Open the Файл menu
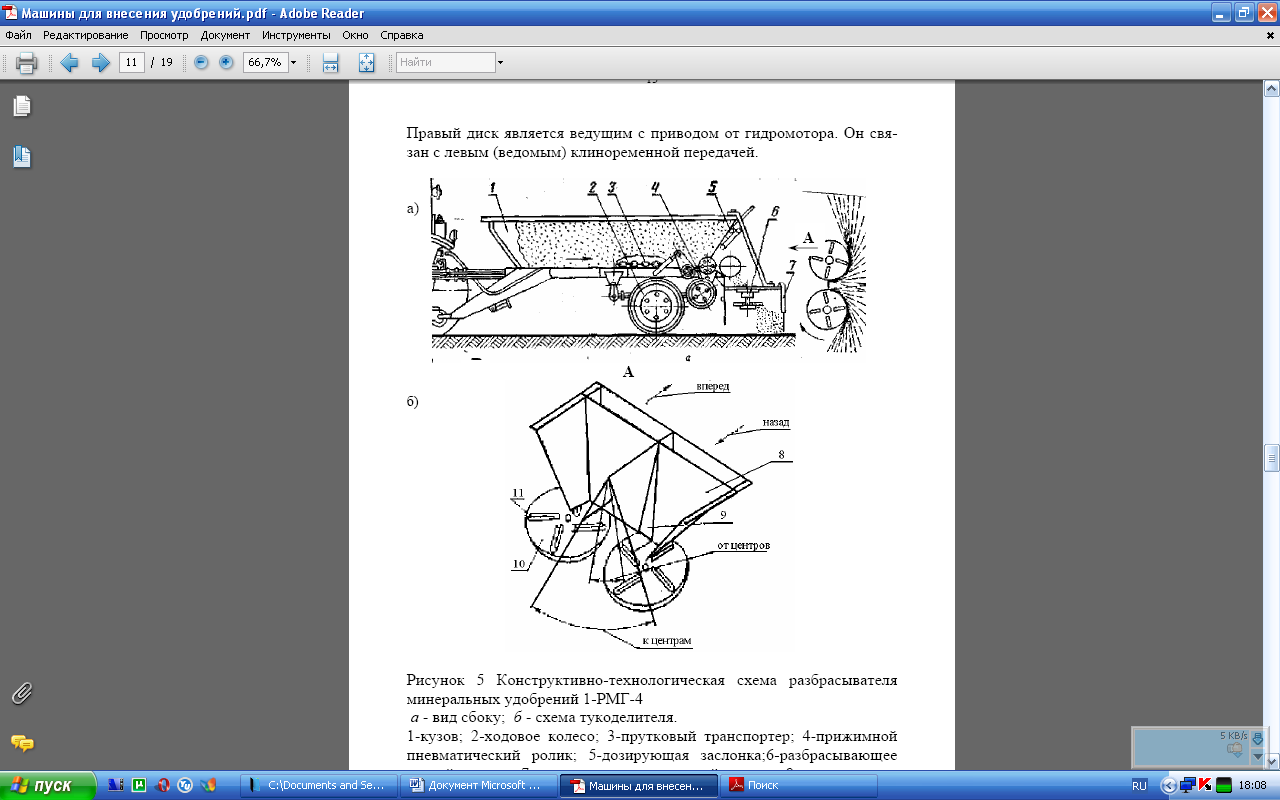The height and width of the screenshot is (800, 1280). [x=18, y=35]
